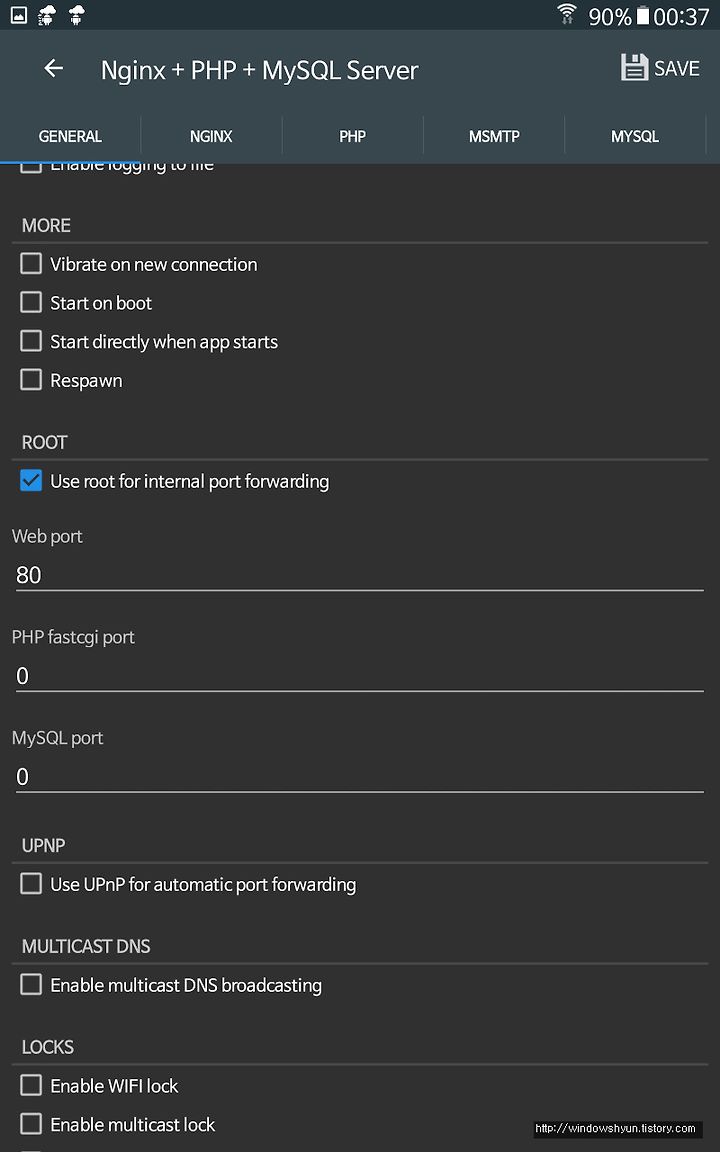Focus the MySQL port field

tap(359, 777)
